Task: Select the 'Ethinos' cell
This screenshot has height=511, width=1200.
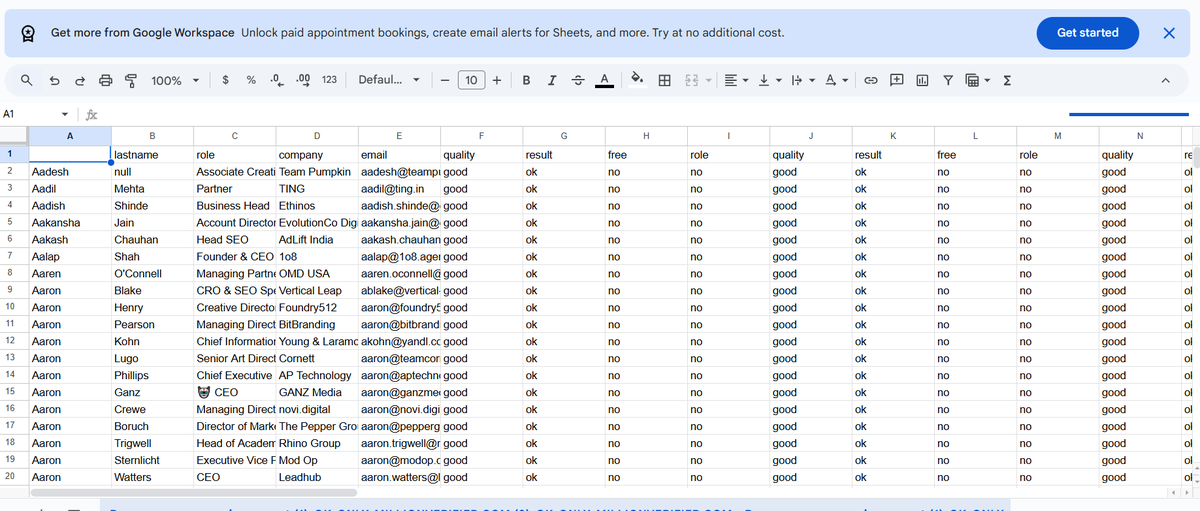Action: (x=316, y=206)
